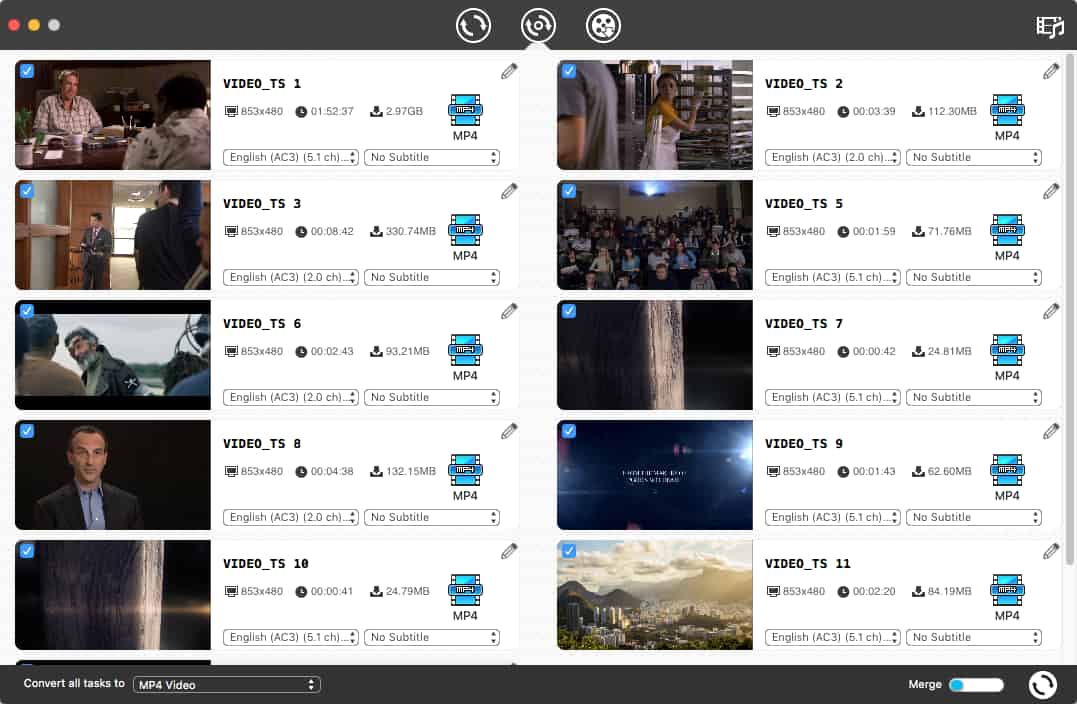
Task: Edit VIDEO_TS 11 with pencil icon
Action: tap(1051, 552)
